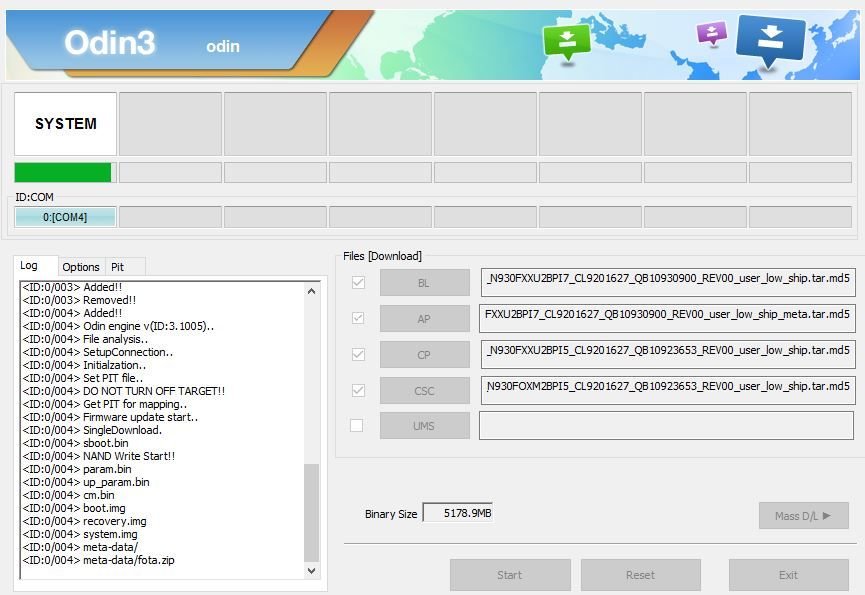
Task: Click log line 'system.img'
Action: [x=80, y=534]
